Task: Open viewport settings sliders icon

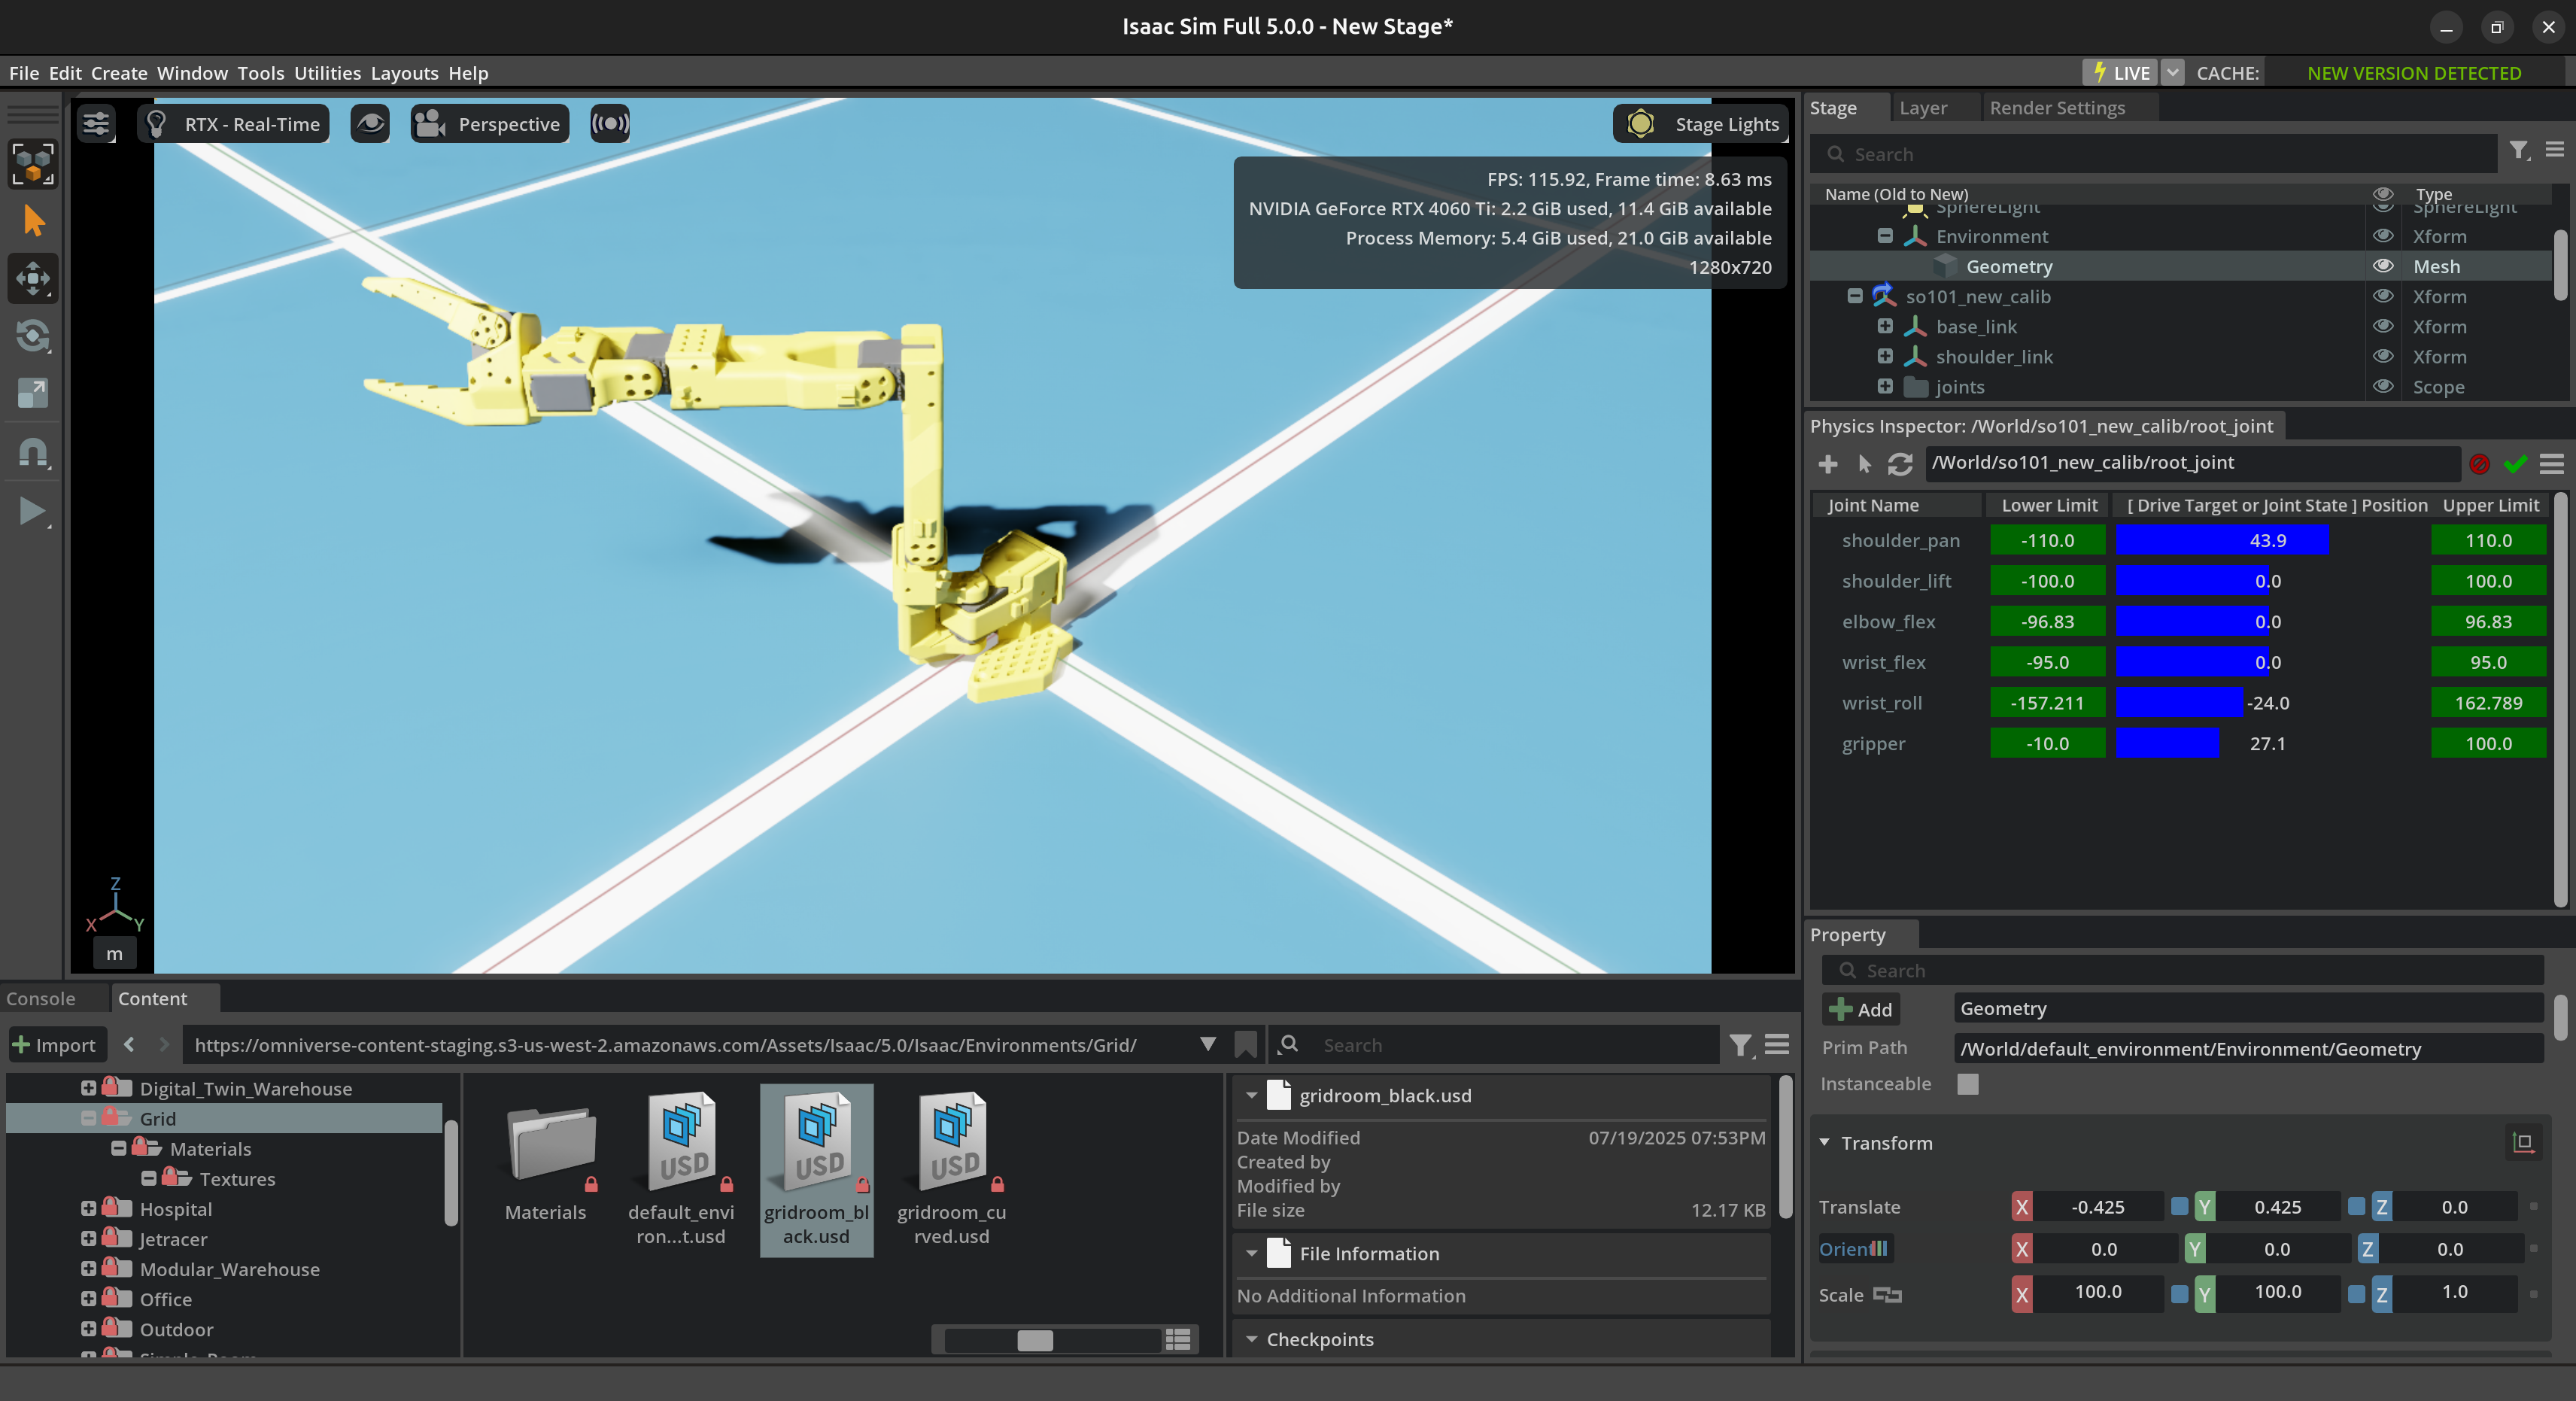Action: (x=97, y=124)
